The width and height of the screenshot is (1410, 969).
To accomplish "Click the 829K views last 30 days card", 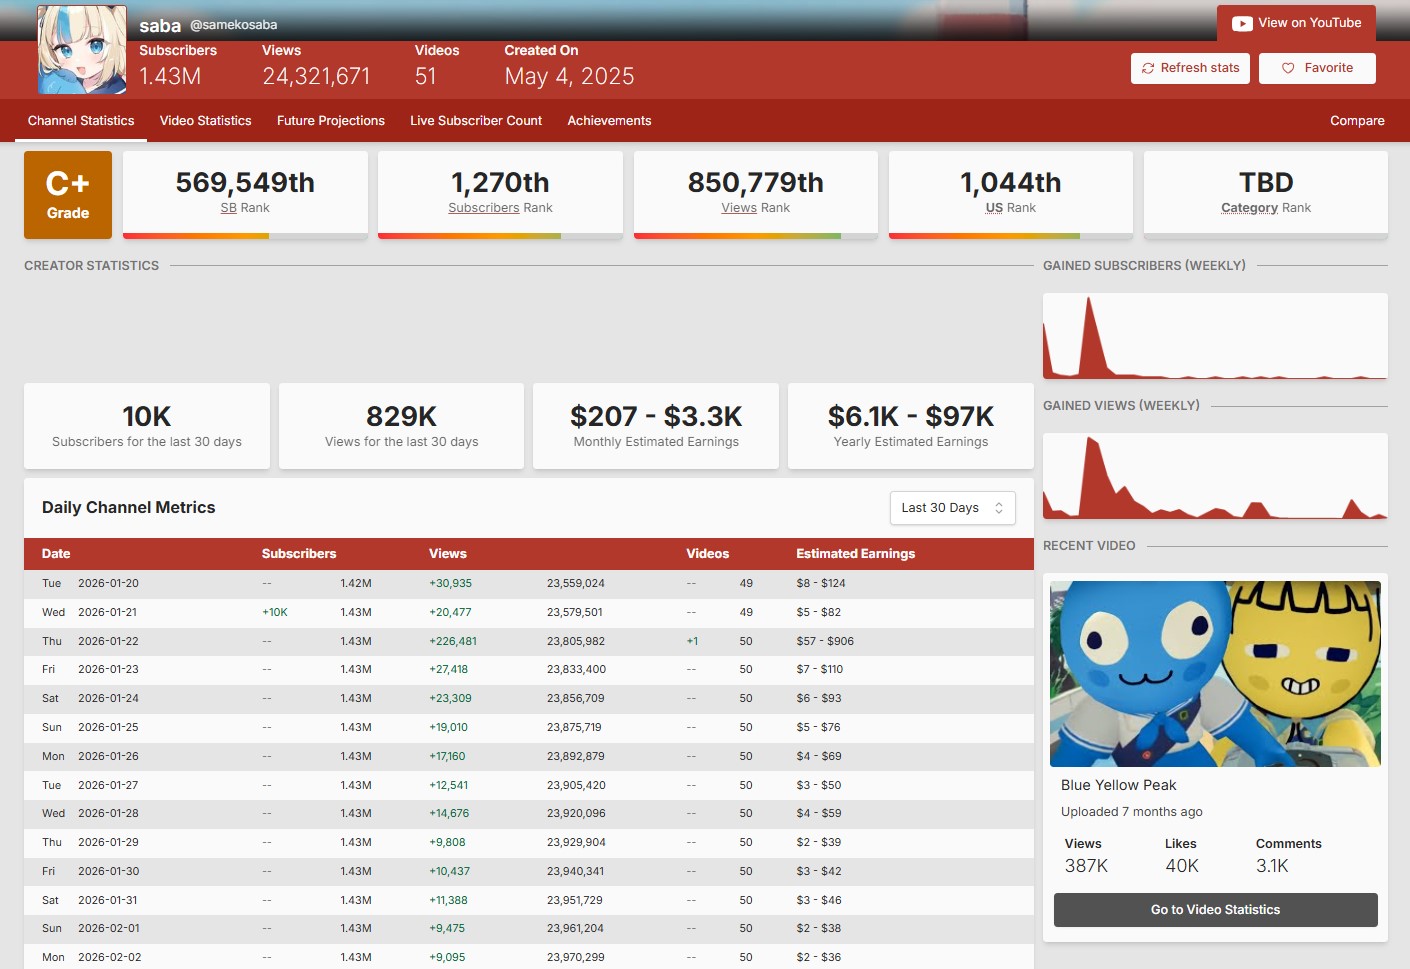I will point(401,426).
